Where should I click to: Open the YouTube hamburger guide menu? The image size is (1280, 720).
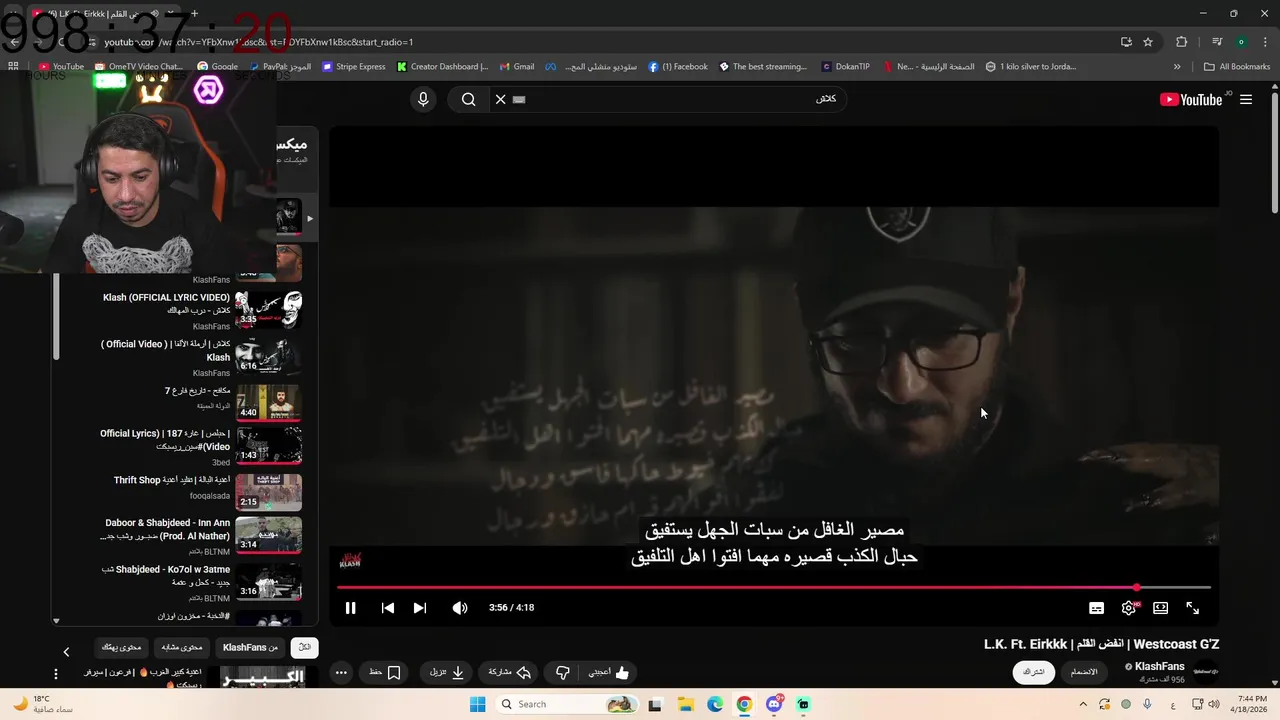click(x=1246, y=99)
